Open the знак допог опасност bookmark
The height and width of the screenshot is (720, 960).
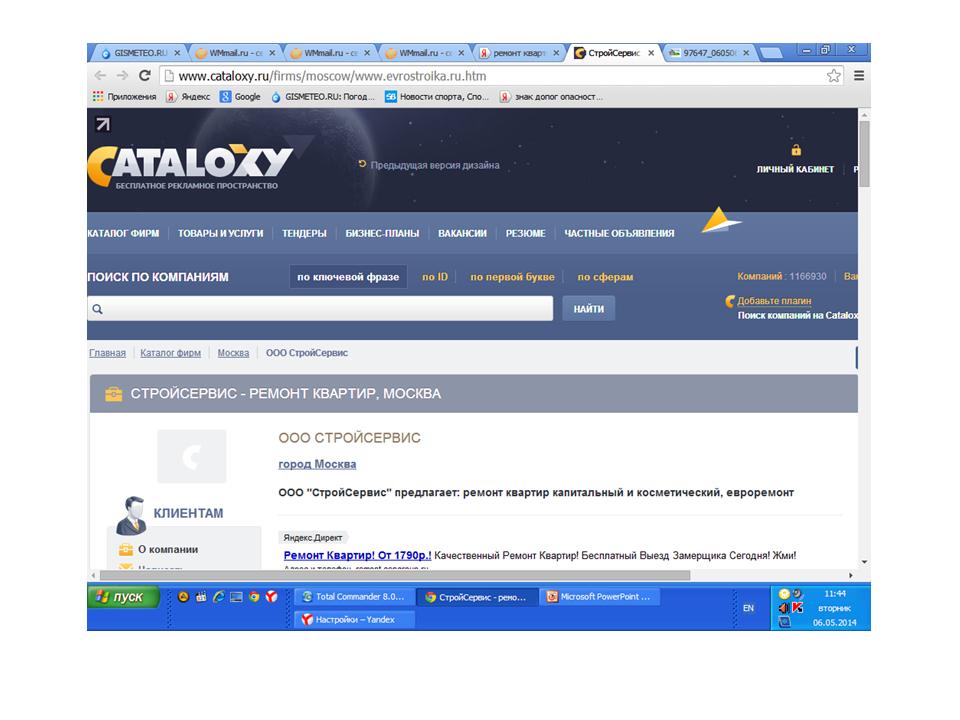point(552,97)
